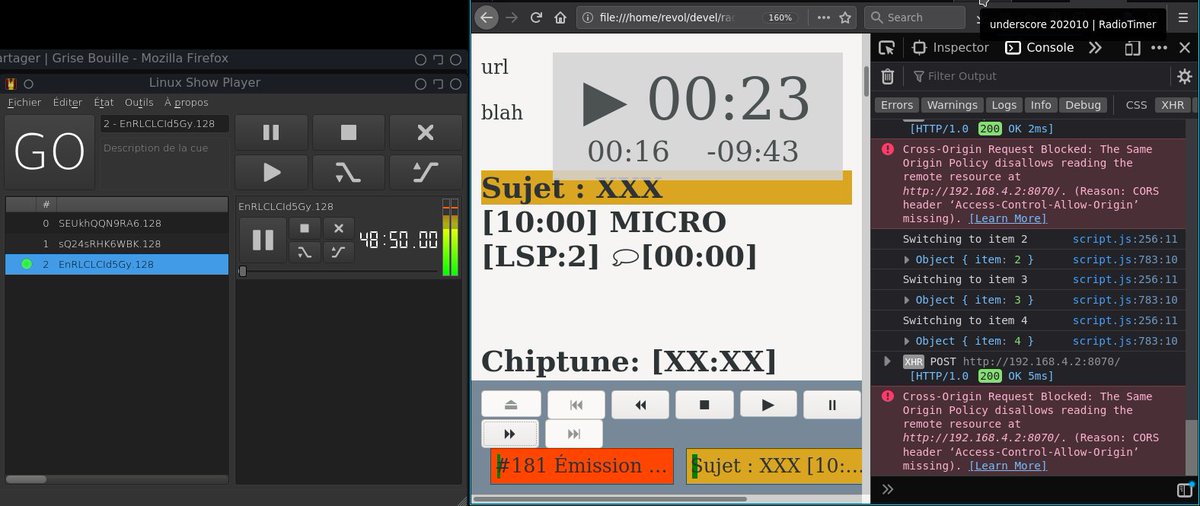Open the À propos menu
Image resolution: width=1200 pixels, height=506 pixels.
click(x=186, y=102)
